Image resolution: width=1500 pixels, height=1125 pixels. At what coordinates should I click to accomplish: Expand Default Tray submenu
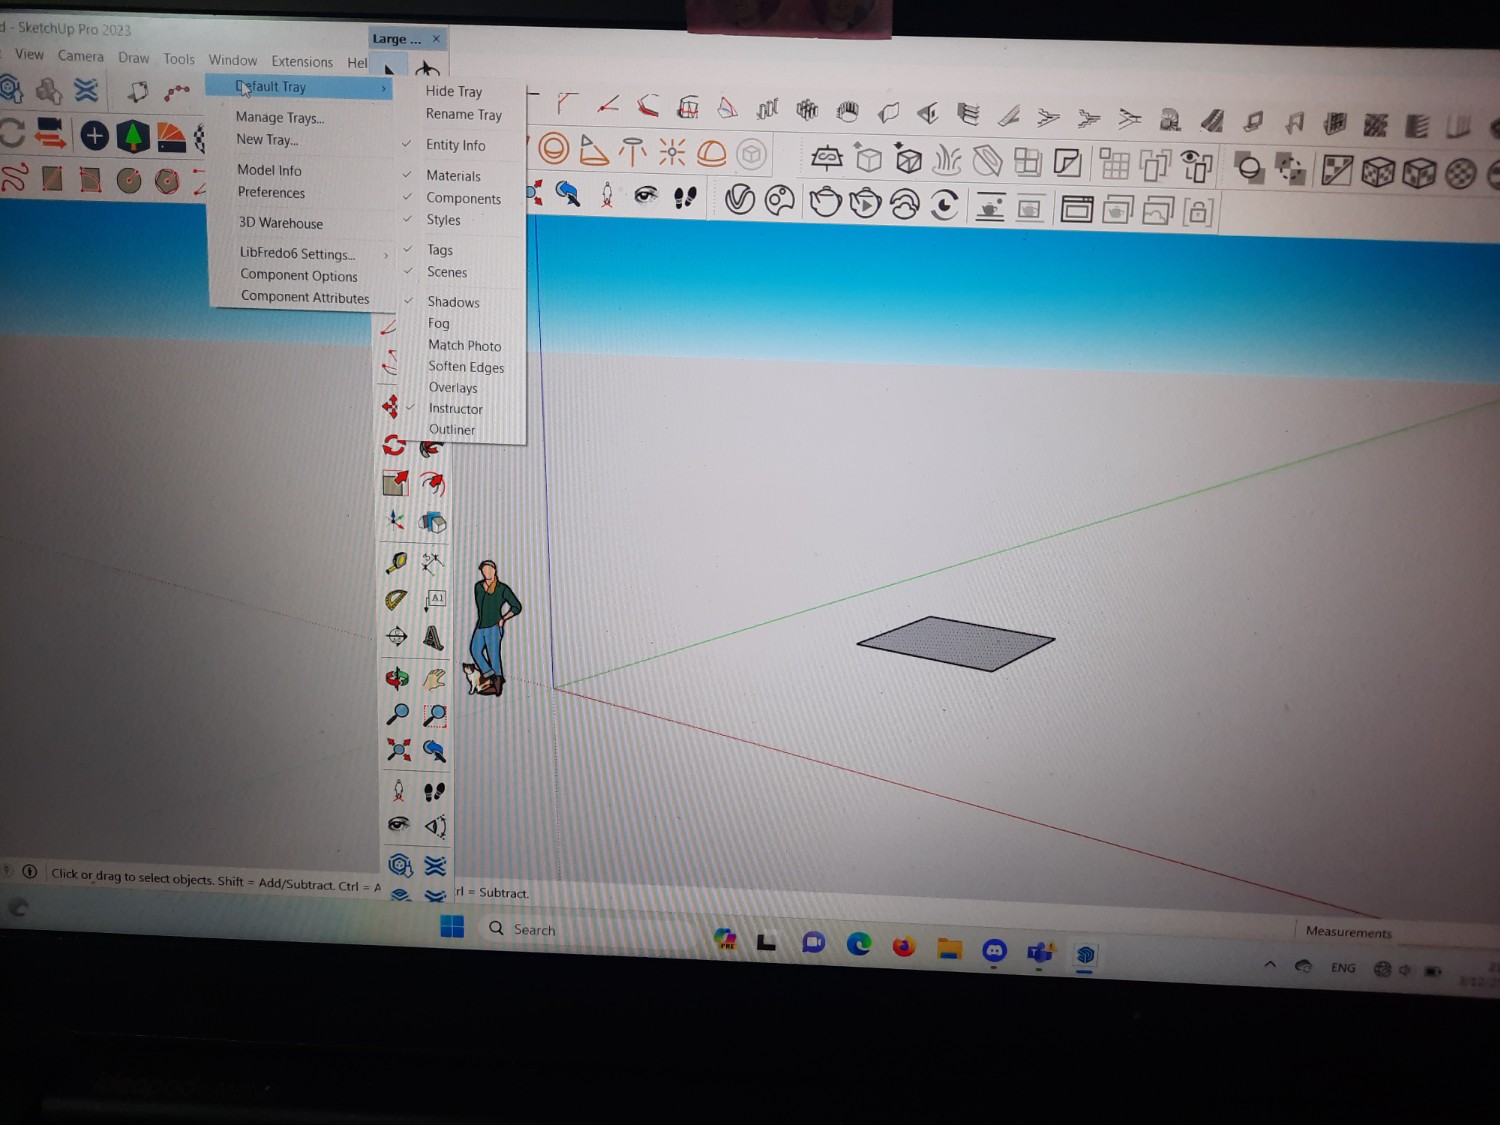[x=300, y=87]
